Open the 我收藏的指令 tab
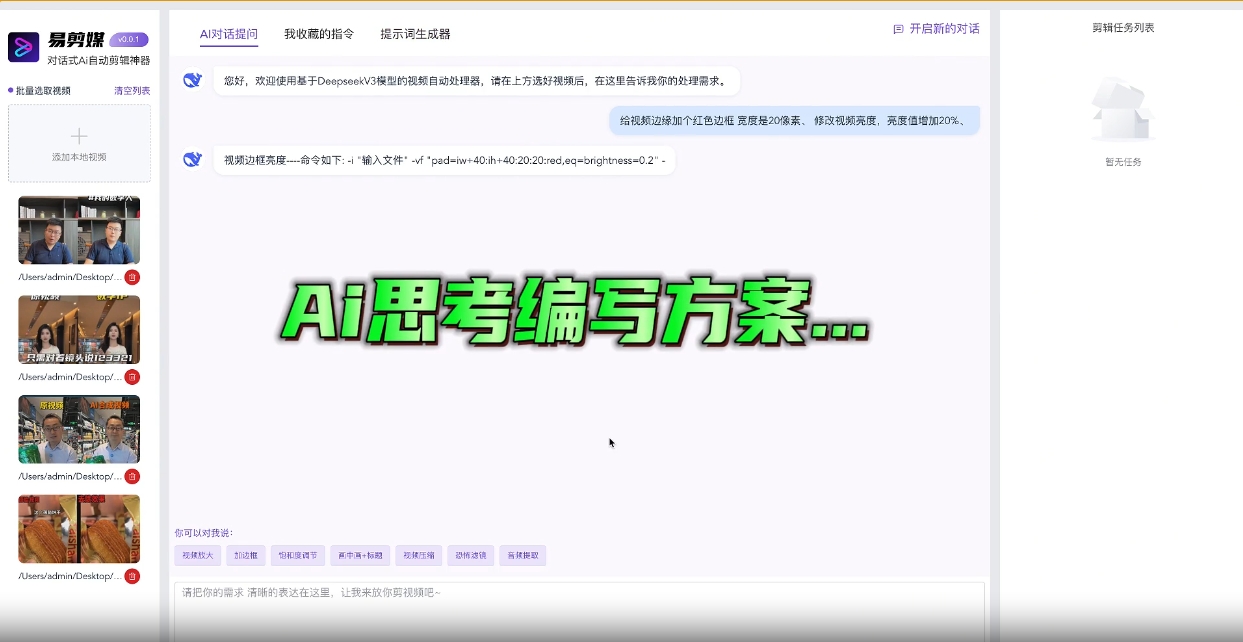Screen dimensions: 1243x642 point(319,34)
